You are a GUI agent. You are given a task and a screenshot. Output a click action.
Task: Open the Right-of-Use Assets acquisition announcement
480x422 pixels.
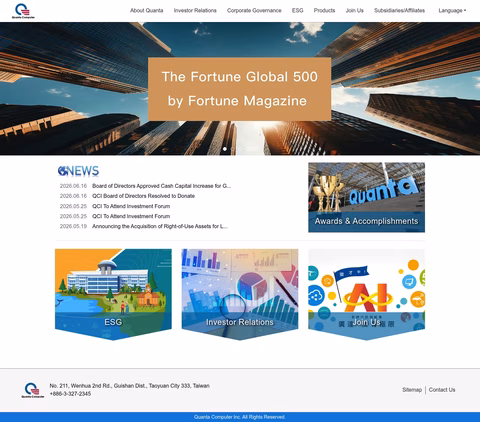click(x=160, y=226)
